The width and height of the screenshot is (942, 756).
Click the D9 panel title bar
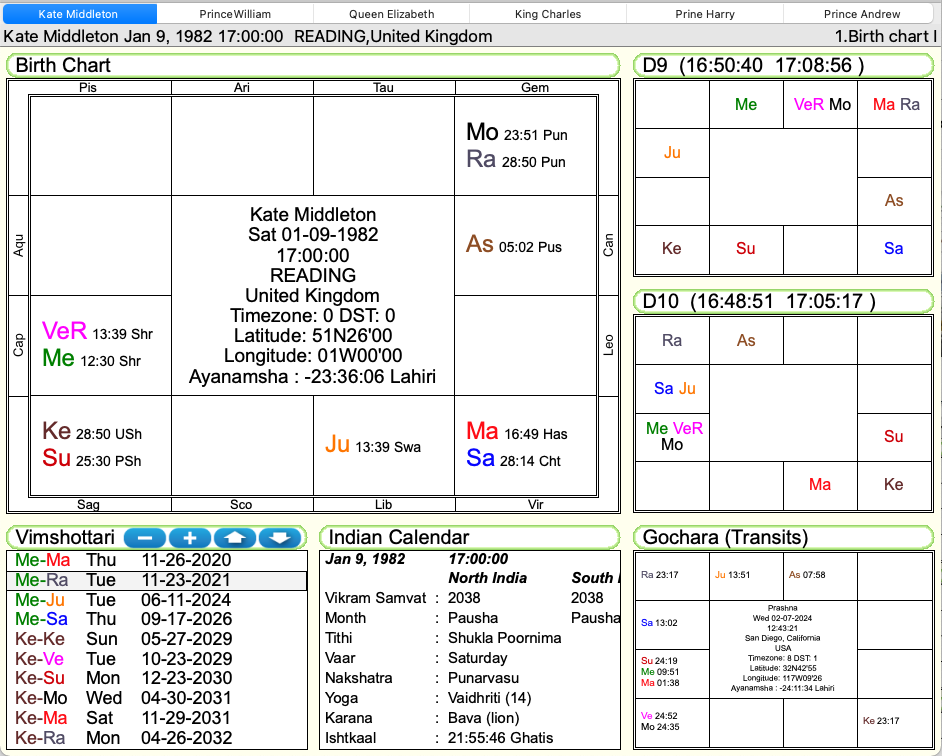pyautogui.click(x=783, y=66)
